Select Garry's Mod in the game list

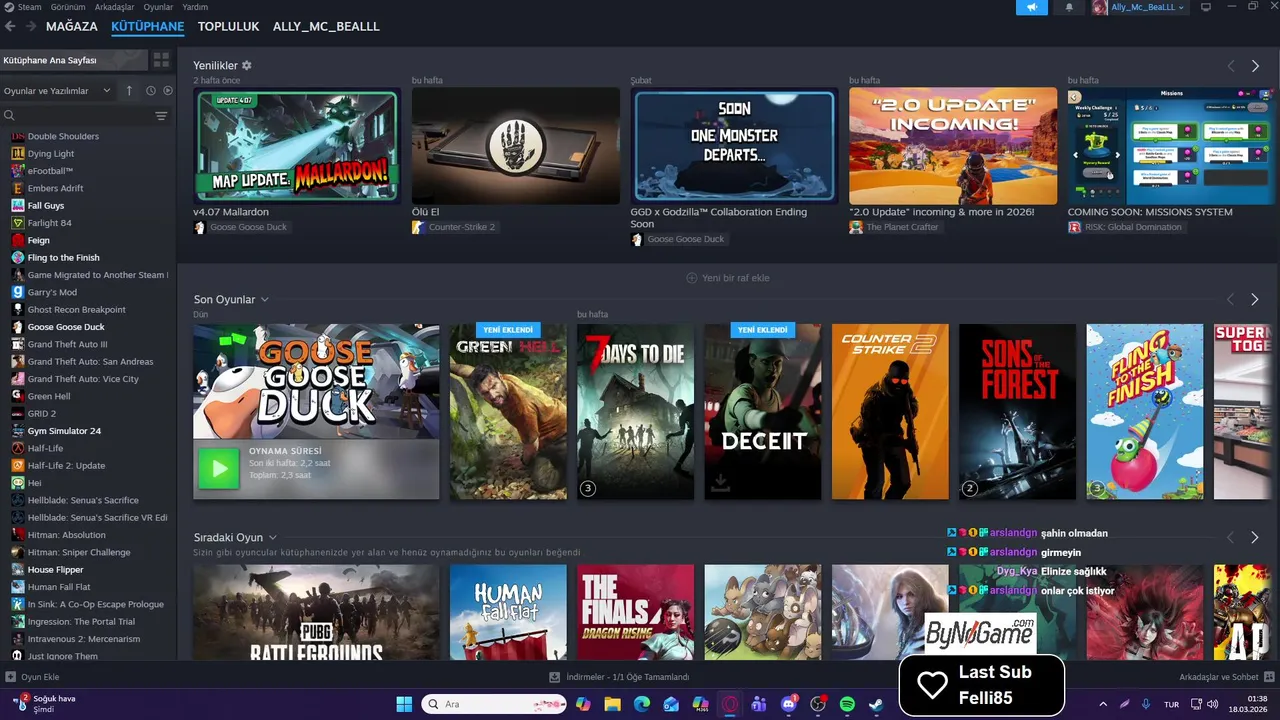tap(52, 292)
